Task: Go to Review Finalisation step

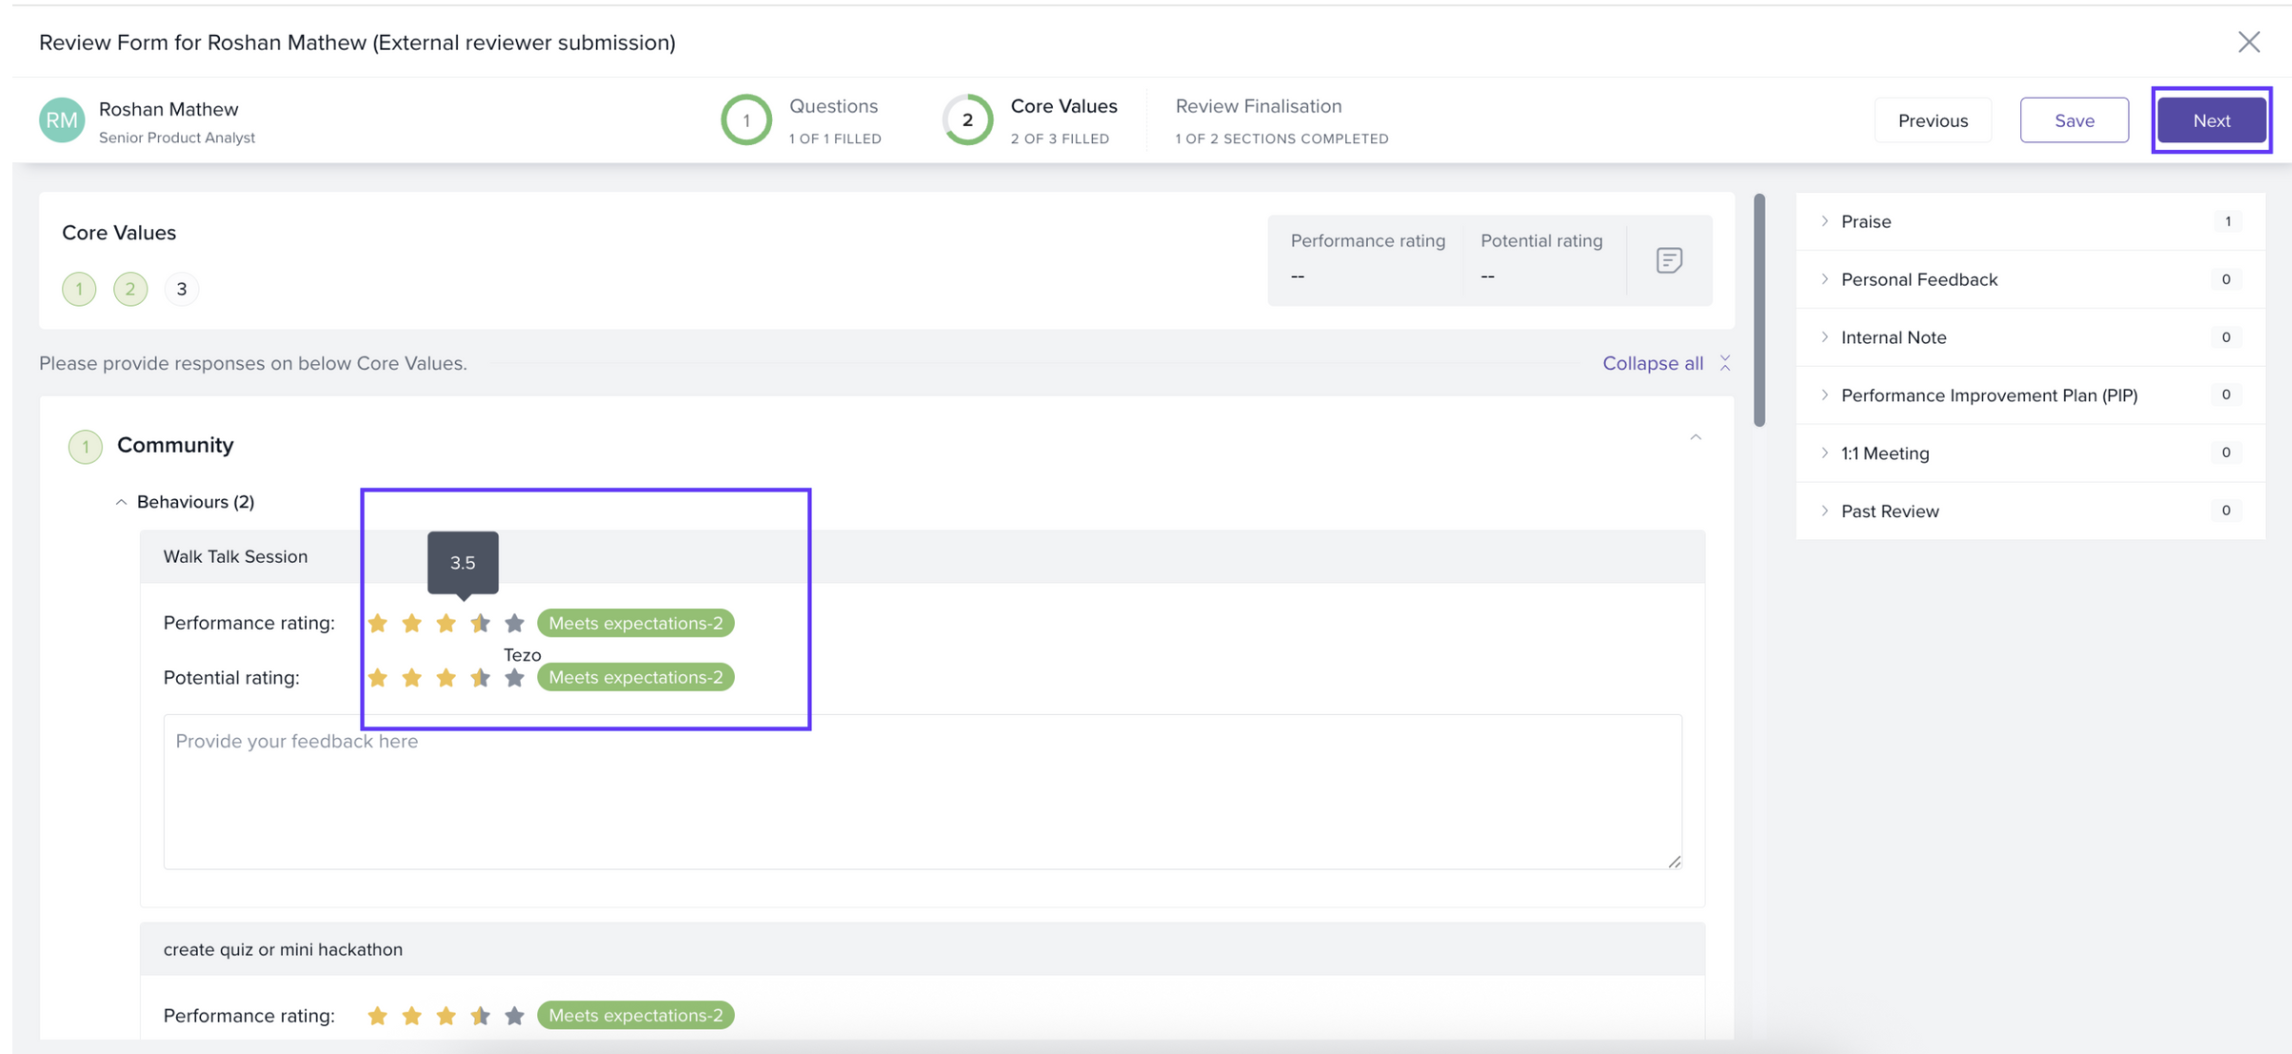Action: pos(1258,106)
